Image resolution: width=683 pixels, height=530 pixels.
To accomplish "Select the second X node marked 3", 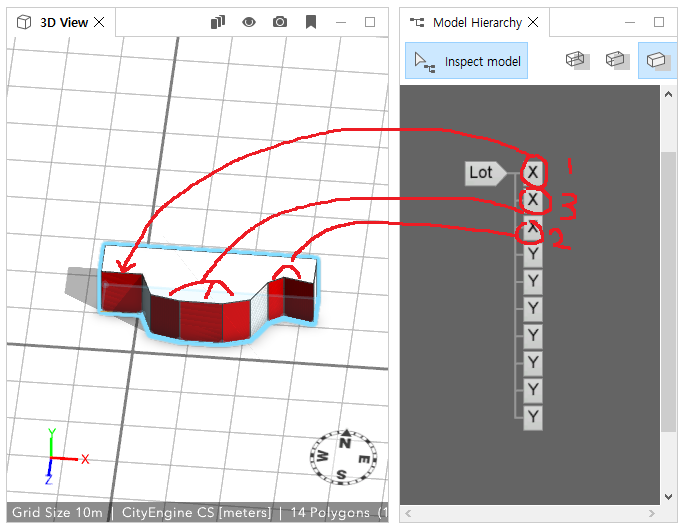I will 534,200.
